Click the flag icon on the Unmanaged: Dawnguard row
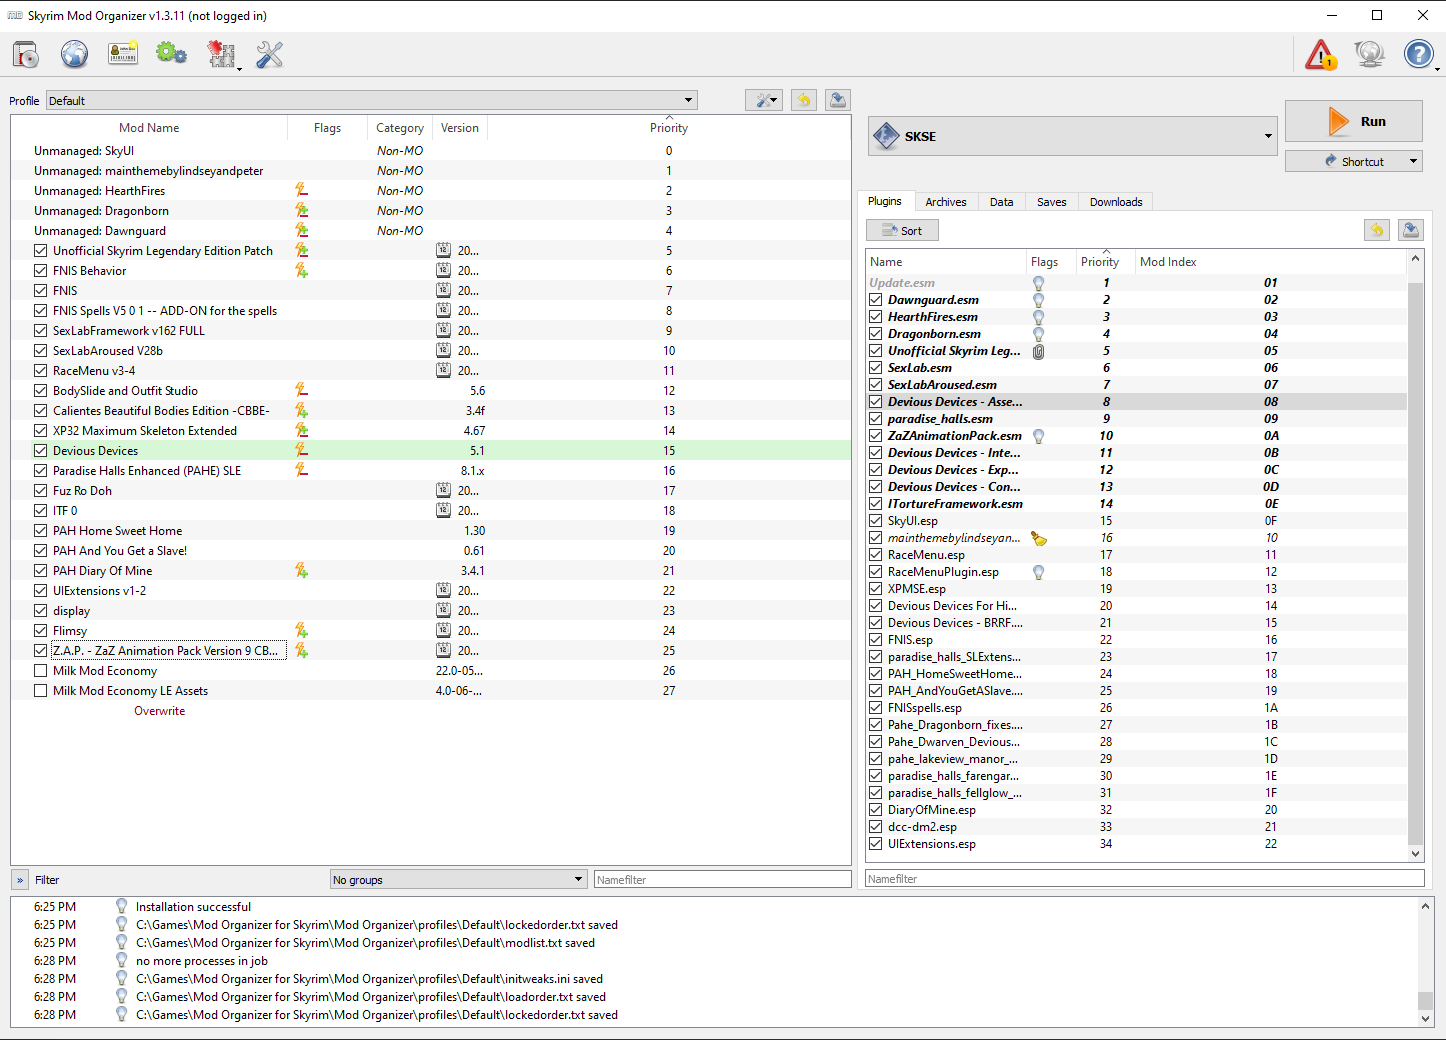Viewport: 1446px width, 1040px height. [301, 230]
